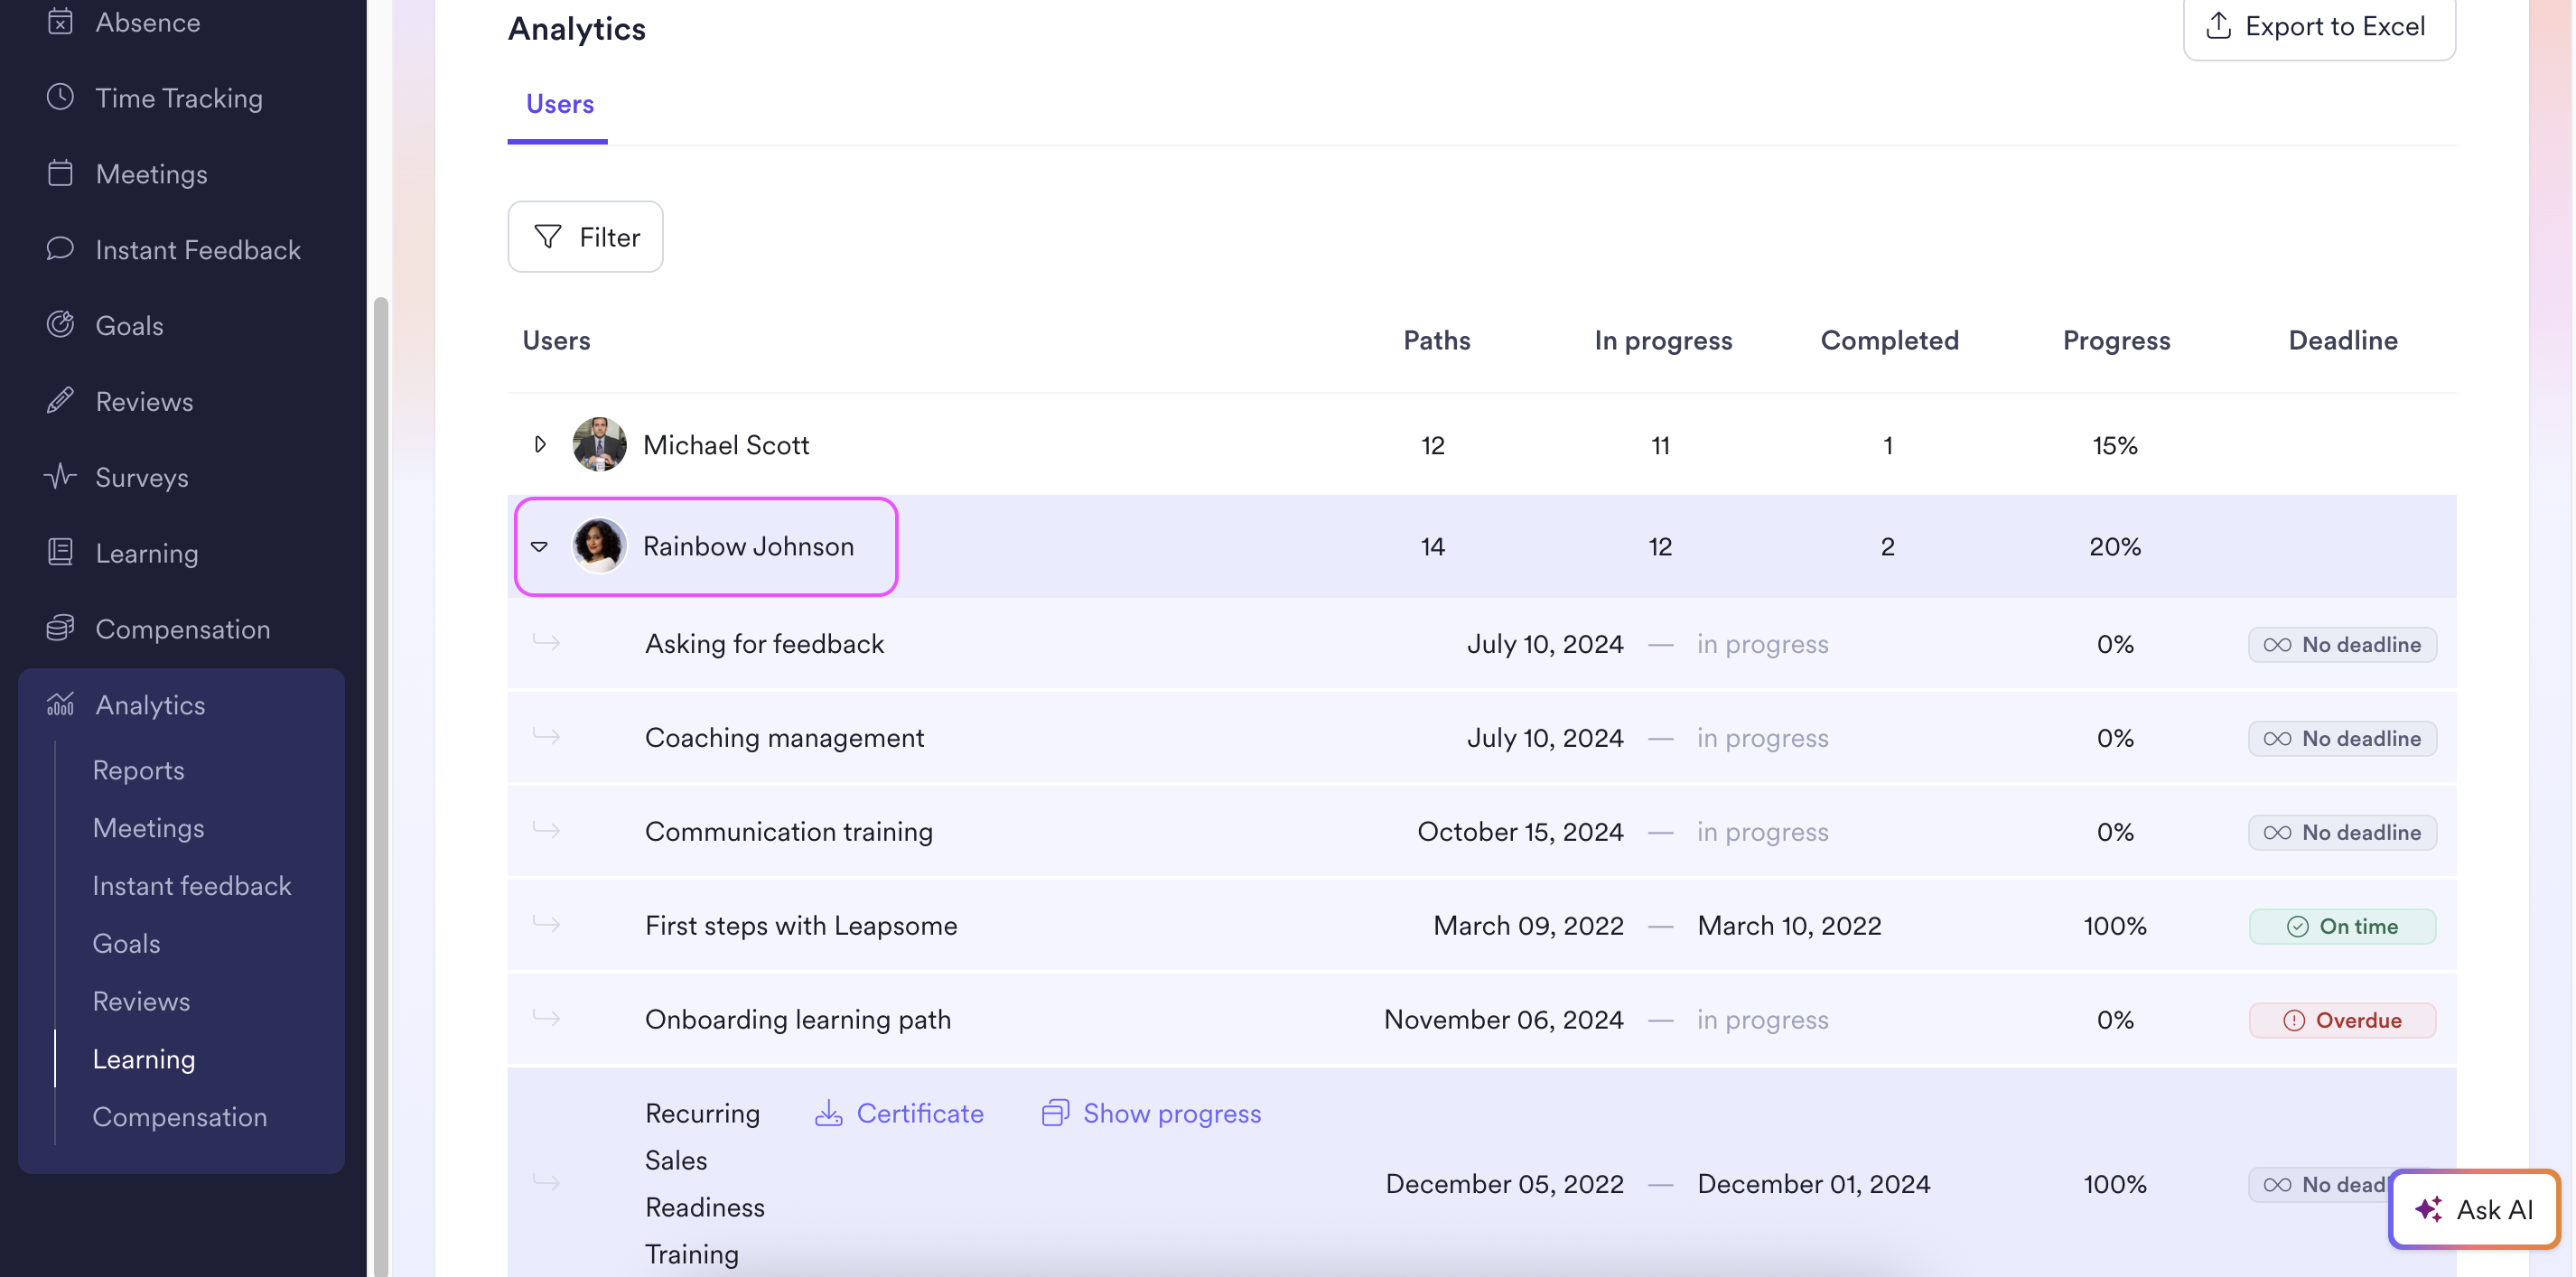Collapse the Analytics sidebar section

click(x=150, y=704)
